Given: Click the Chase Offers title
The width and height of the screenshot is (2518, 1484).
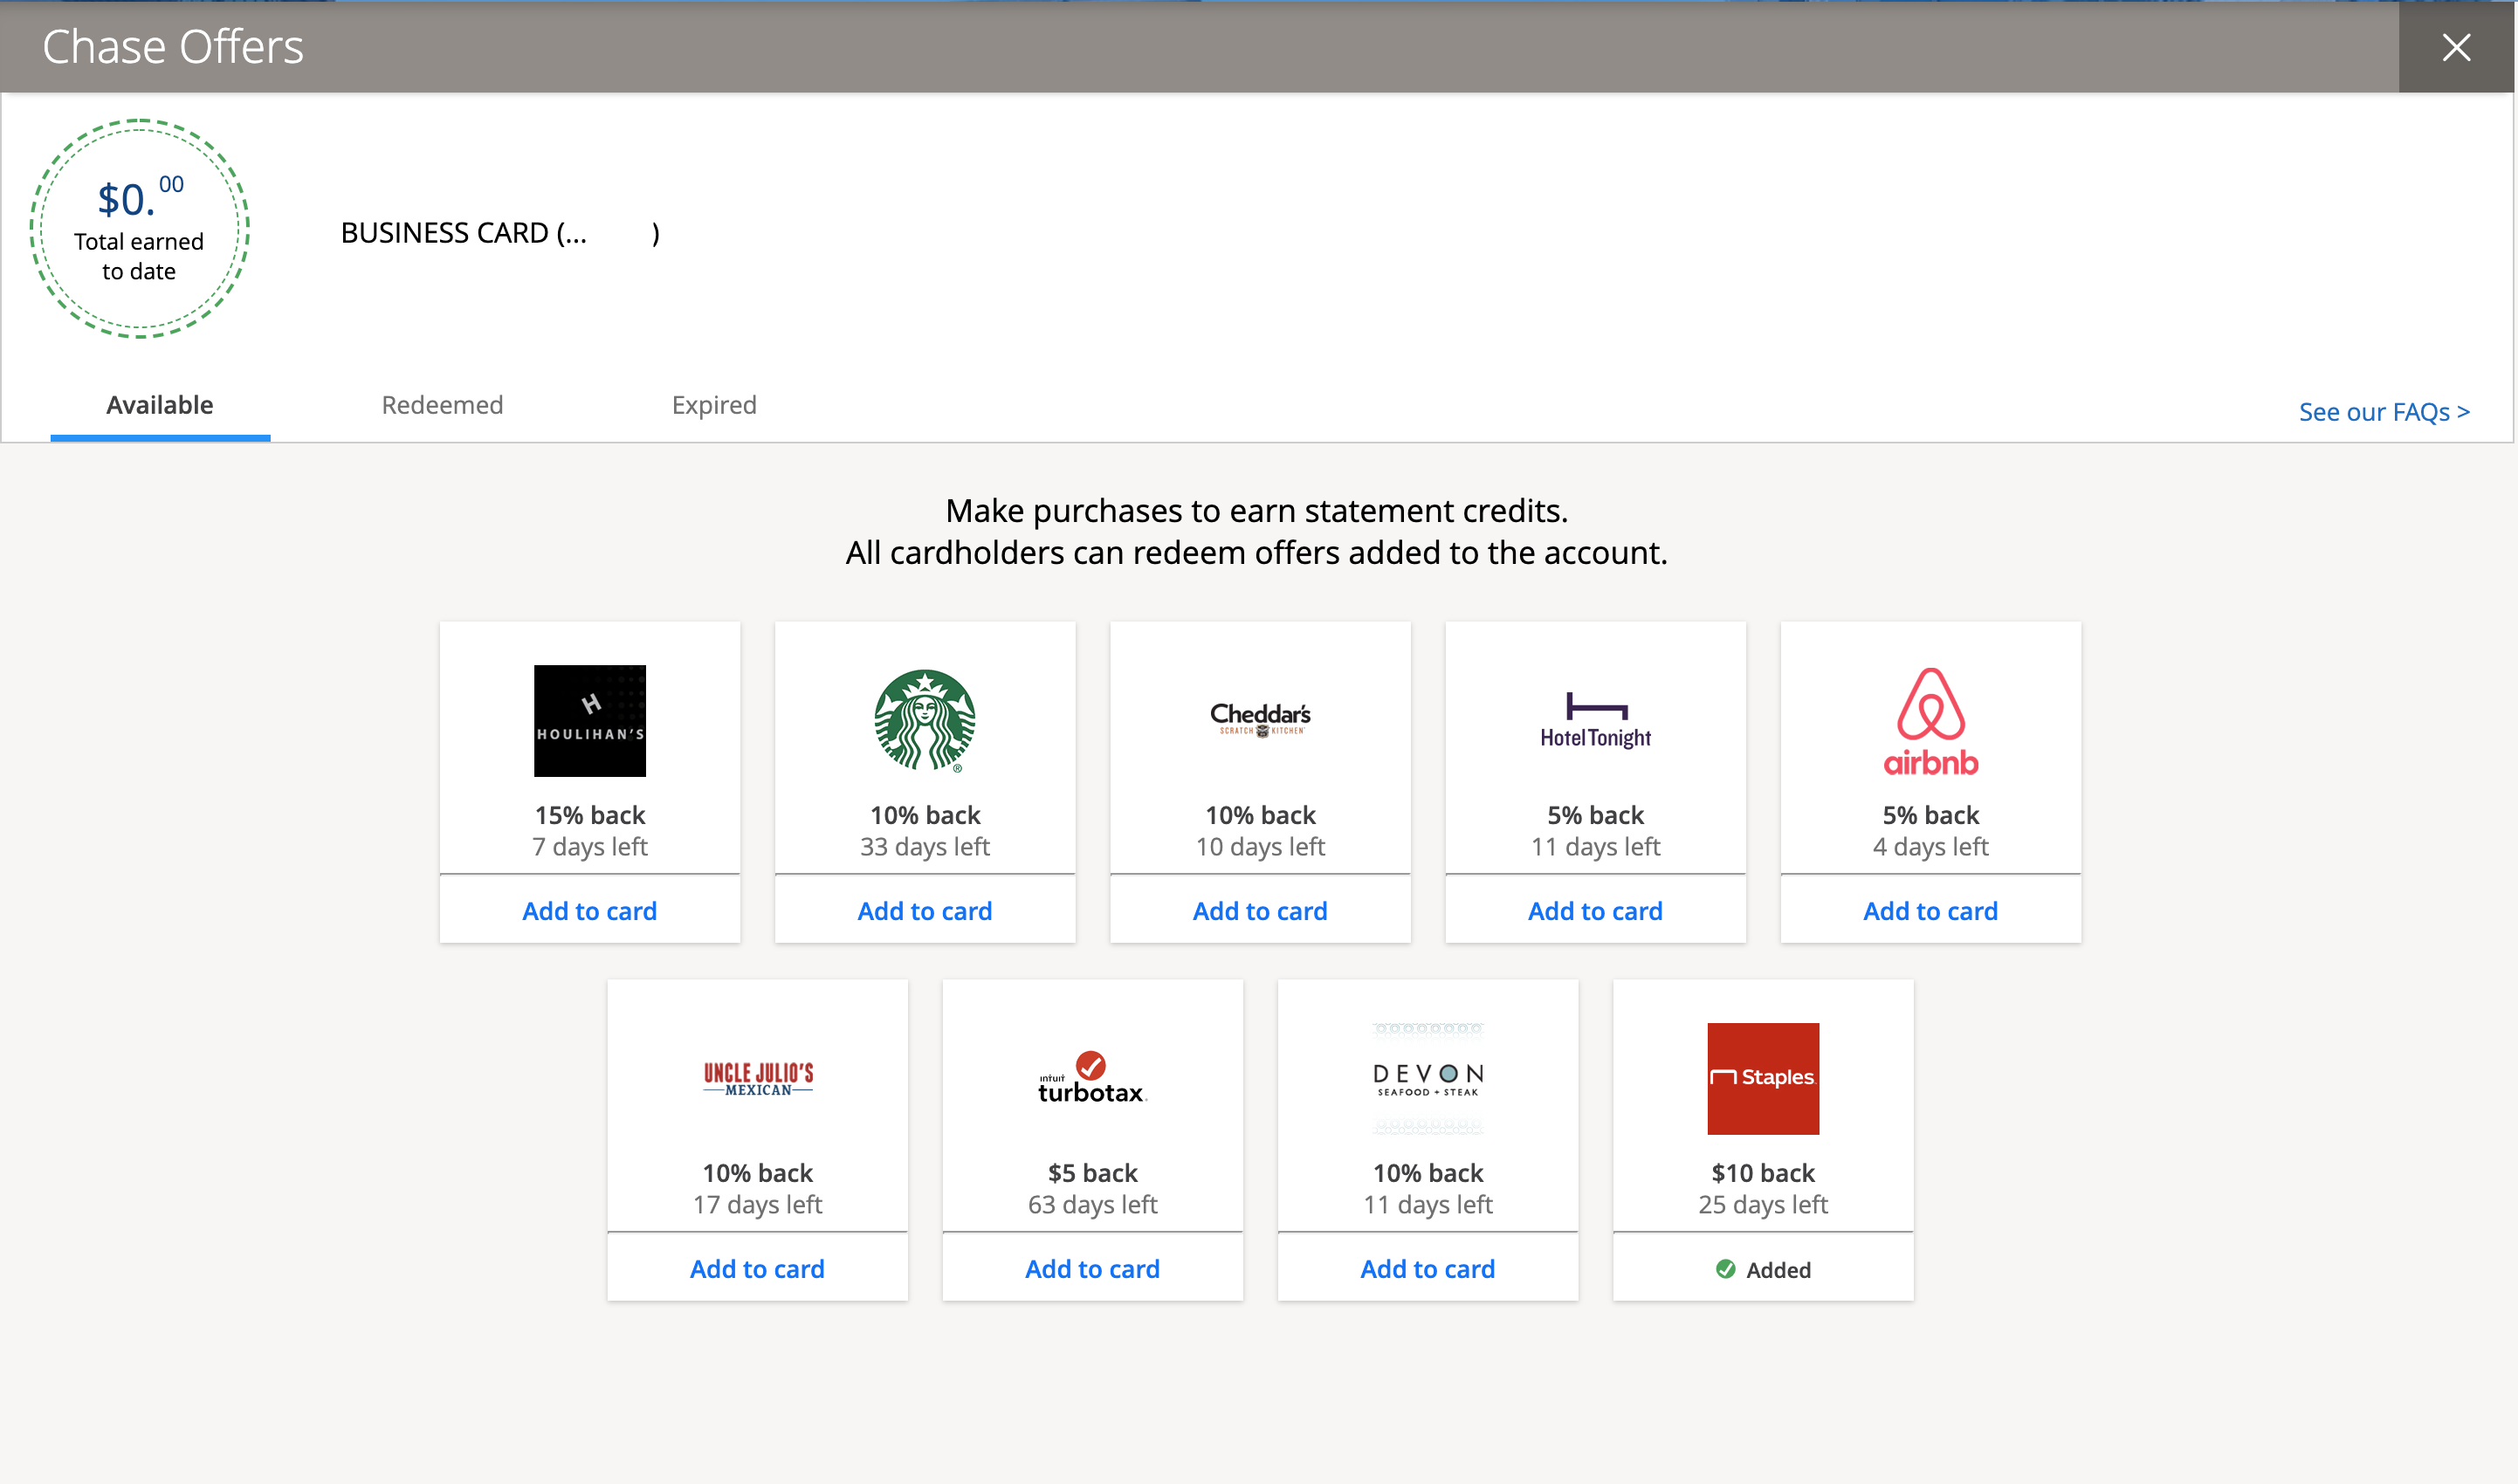Looking at the screenshot, I should [x=173, y=47].
